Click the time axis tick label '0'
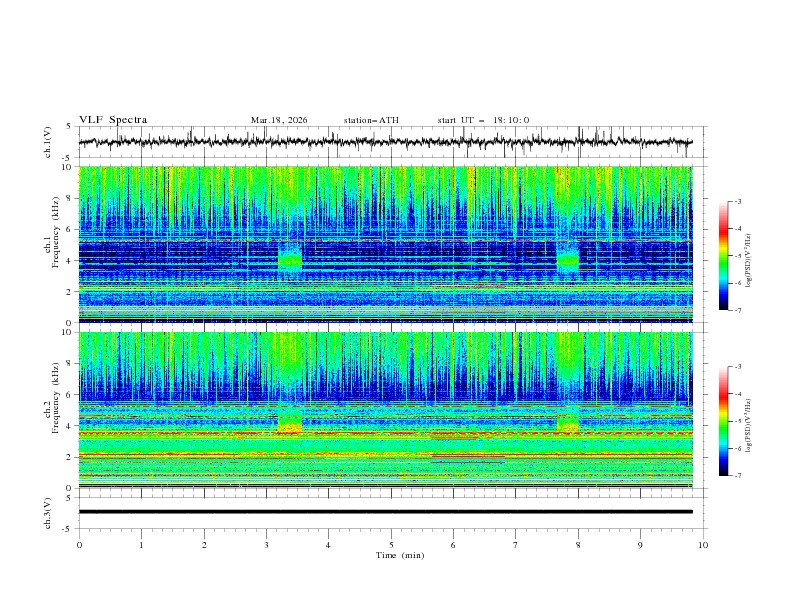Screen dimensions: 792x612 coord(79,545)
